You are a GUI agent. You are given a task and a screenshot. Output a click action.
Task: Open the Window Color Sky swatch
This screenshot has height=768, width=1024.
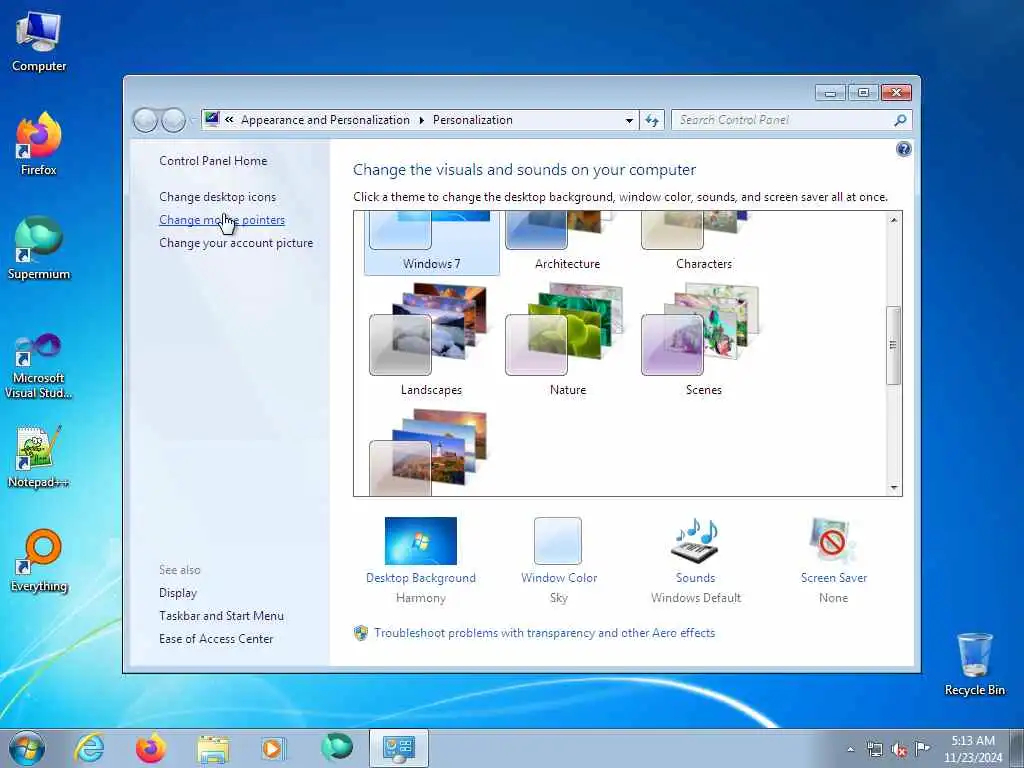558,541
